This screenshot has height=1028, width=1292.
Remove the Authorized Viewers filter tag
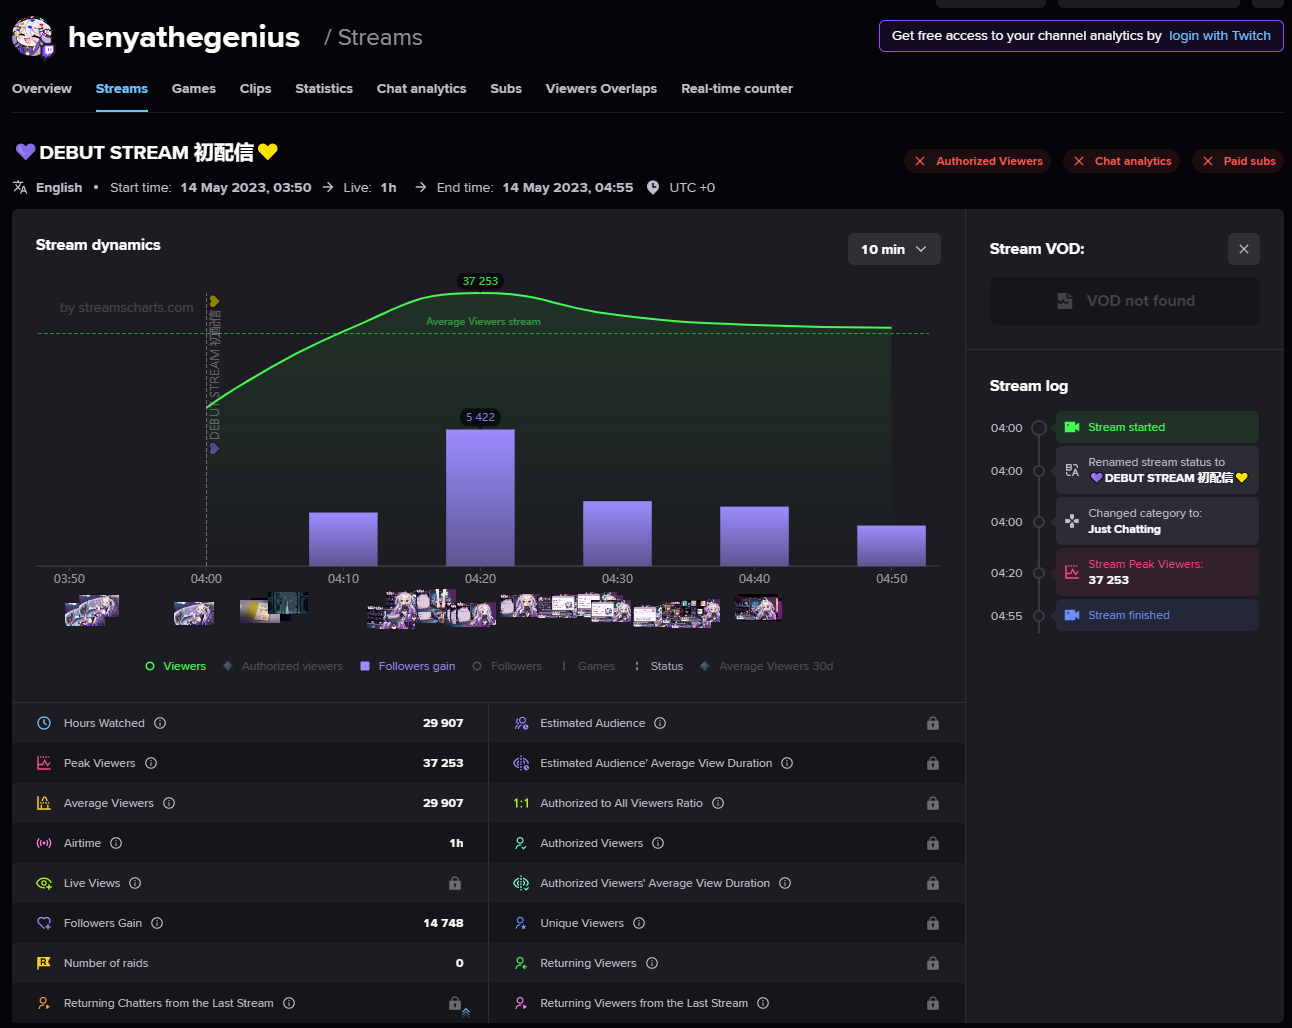coord(920,161)
